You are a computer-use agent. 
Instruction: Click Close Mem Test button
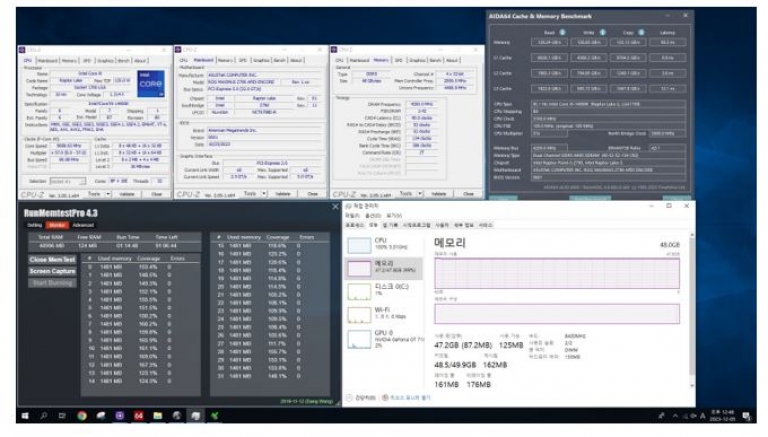pos(52,260)
